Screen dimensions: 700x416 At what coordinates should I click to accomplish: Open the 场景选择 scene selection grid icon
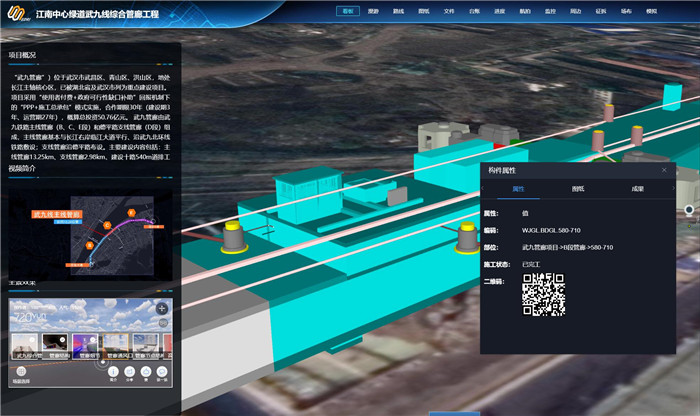tap(20, 371)
